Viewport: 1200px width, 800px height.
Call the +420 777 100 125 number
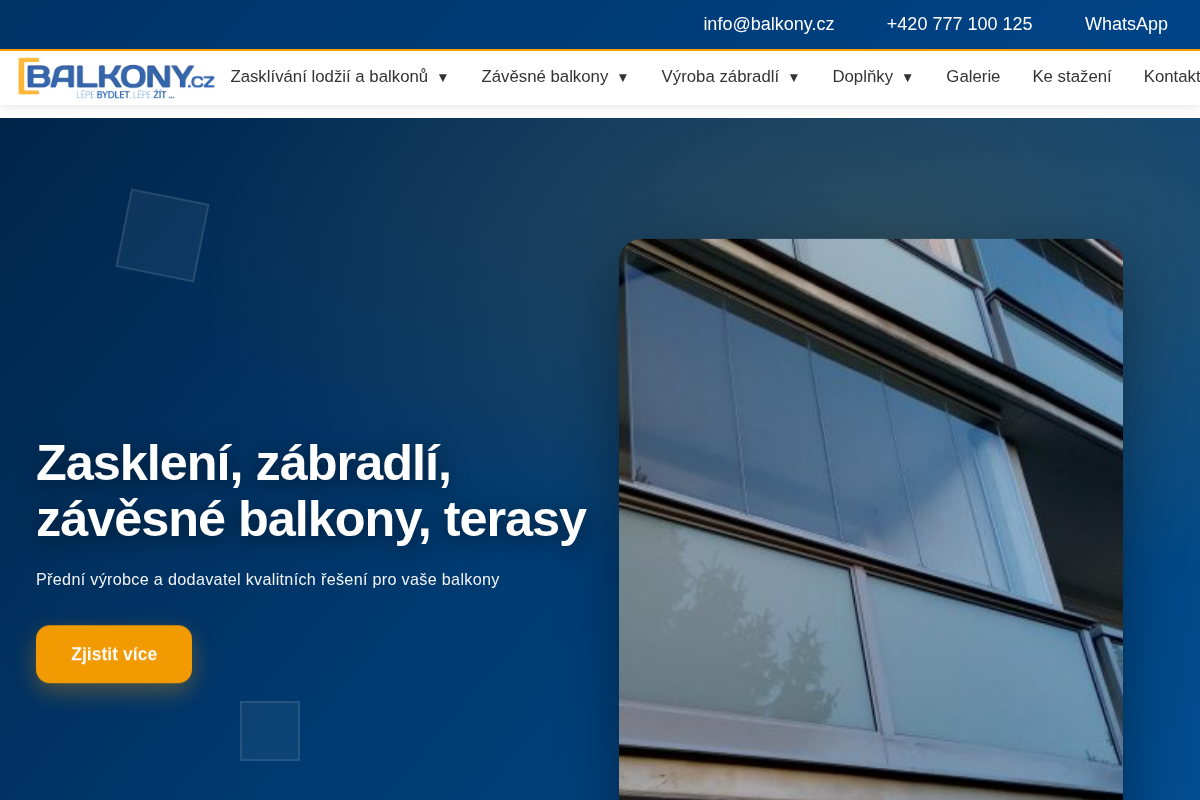point(959,24)
